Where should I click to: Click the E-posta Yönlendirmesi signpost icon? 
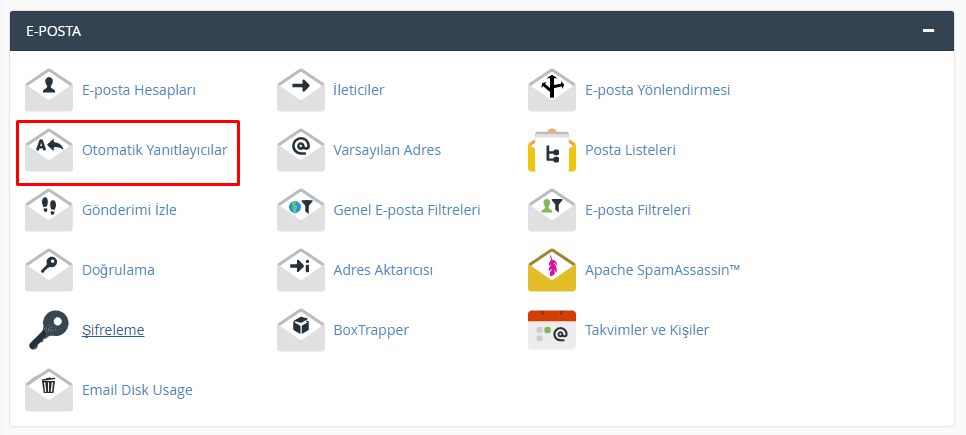coord(552,90)
